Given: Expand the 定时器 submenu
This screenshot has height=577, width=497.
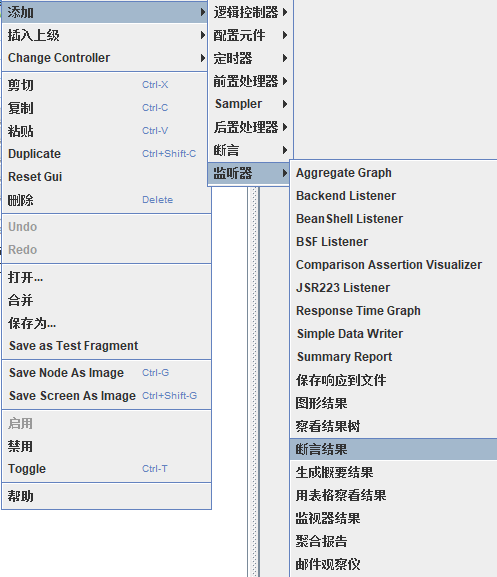Looking at the screenshot, I should [x=250, y=58].
